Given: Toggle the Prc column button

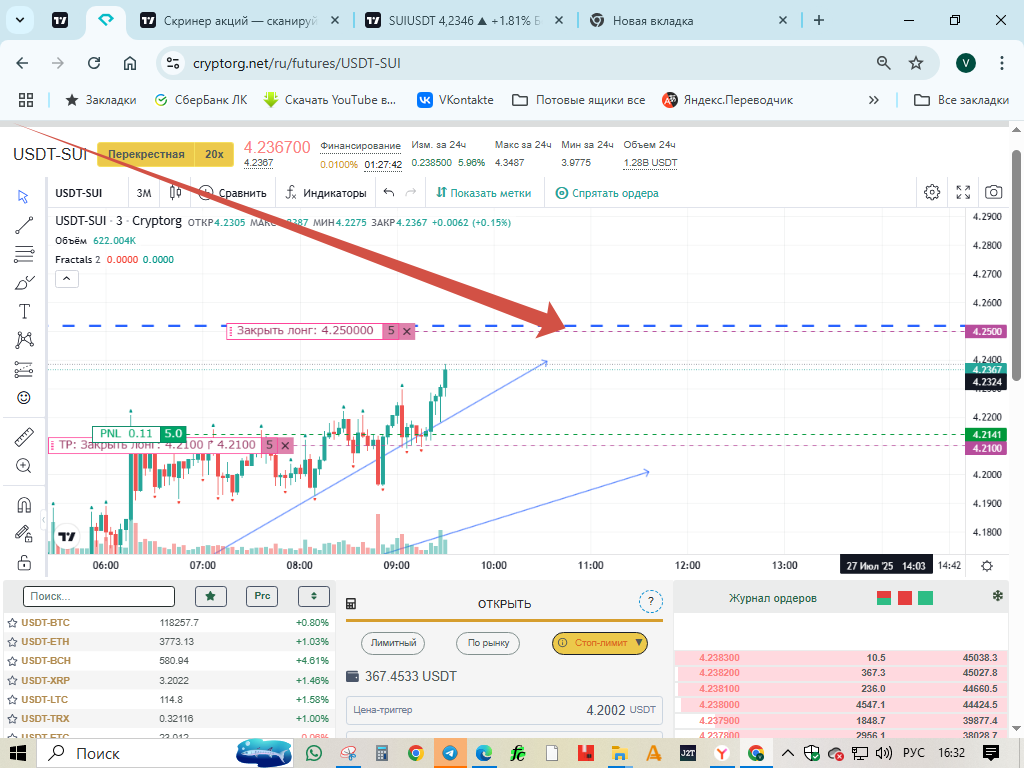Looking at the screenshot, I should [262, 596].
